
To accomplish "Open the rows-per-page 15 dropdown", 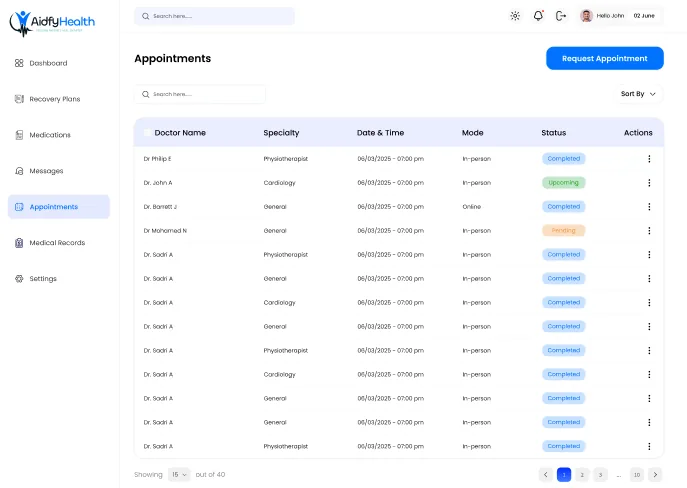I will 179,474.
